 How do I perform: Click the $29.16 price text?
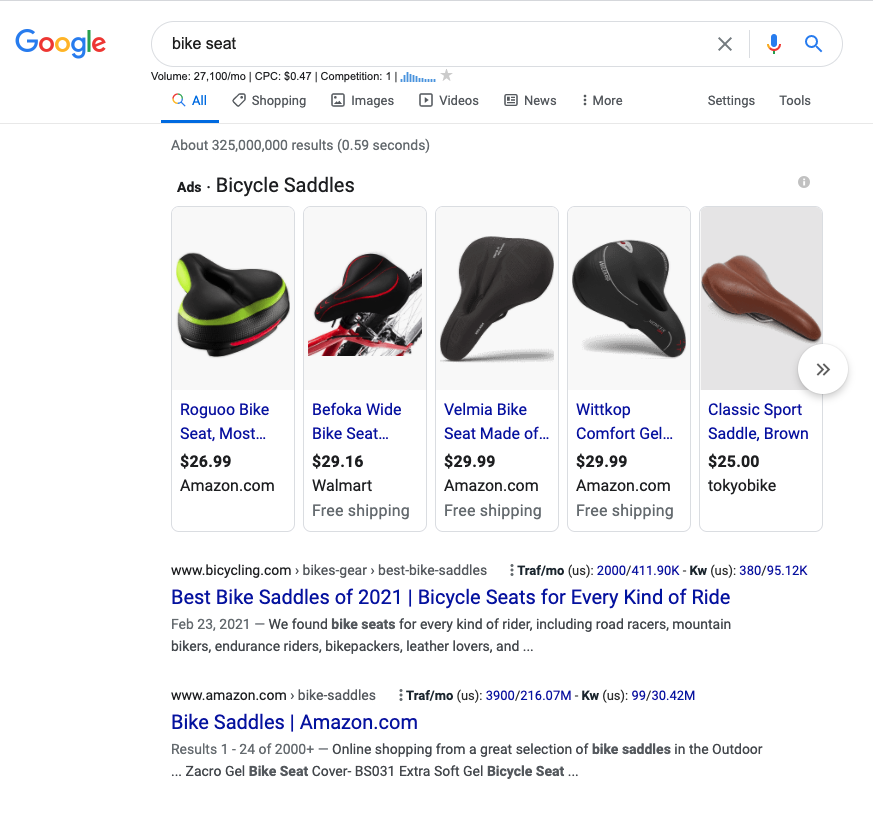point(337,462)
